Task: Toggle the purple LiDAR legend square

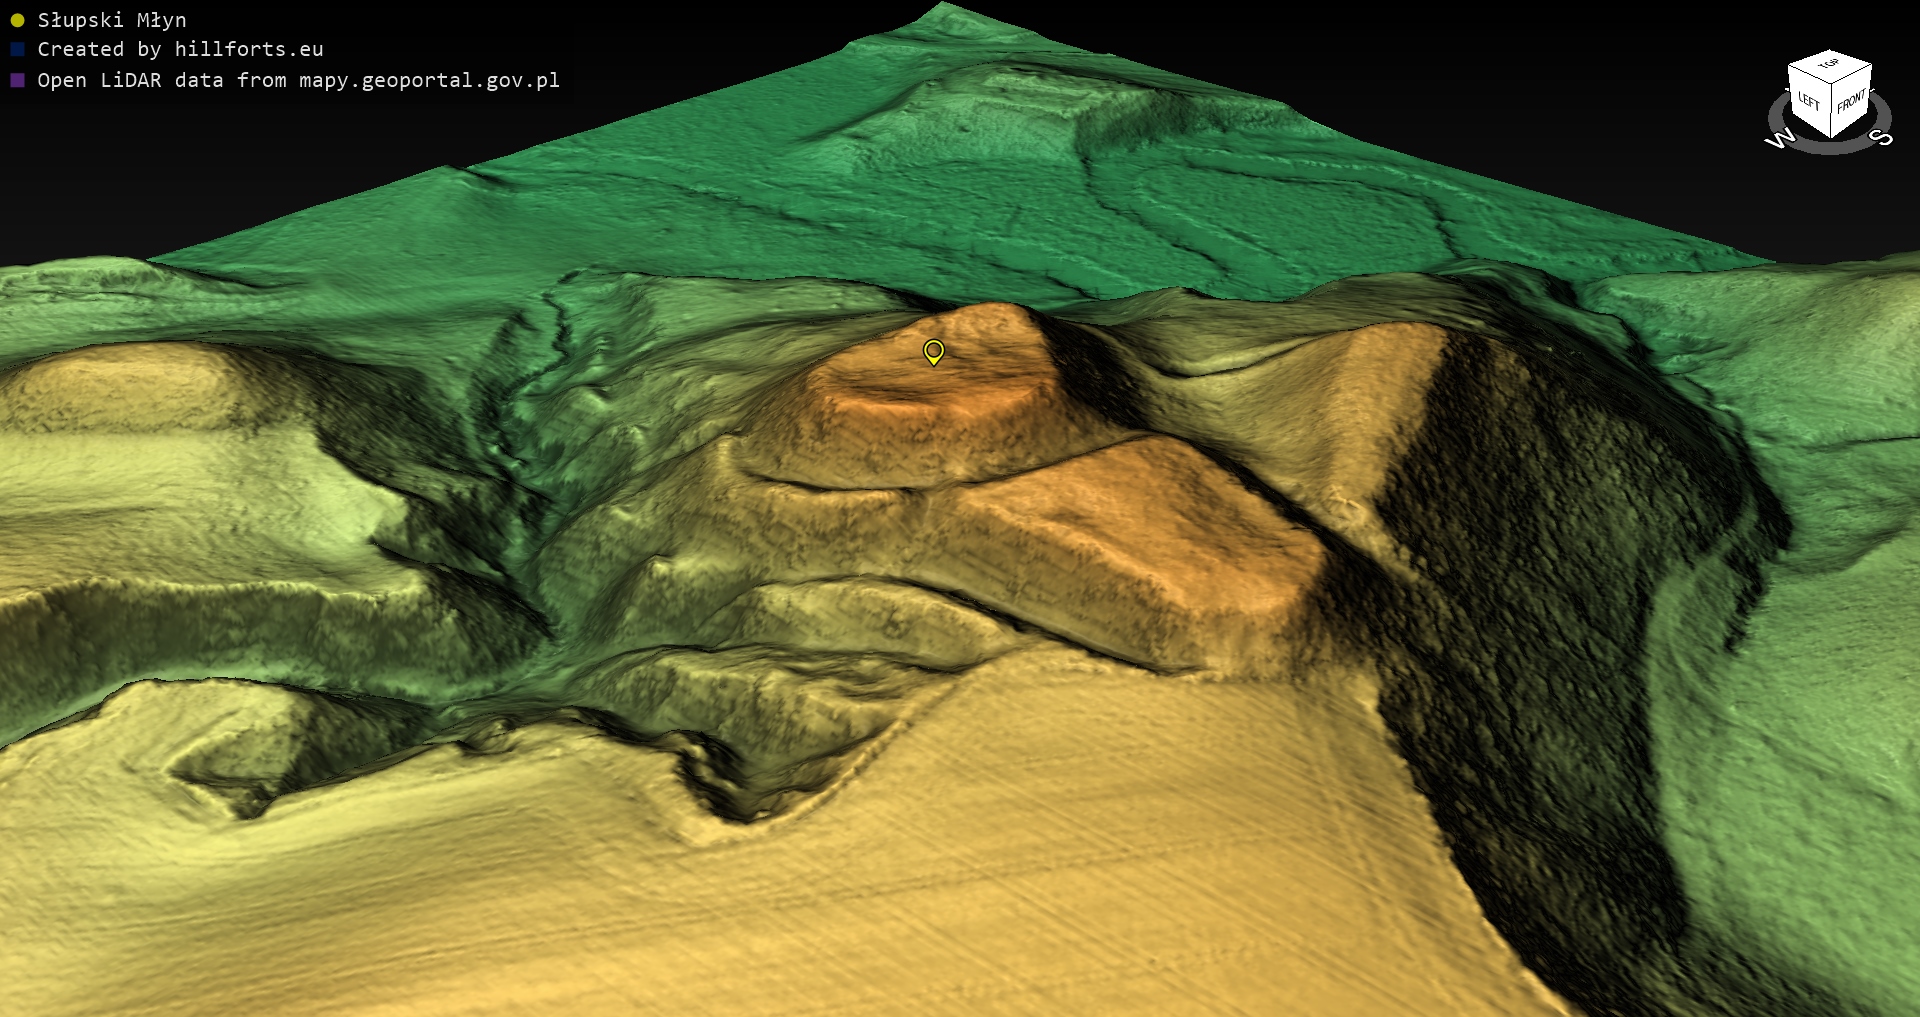Action: click(x=17, y=80)
